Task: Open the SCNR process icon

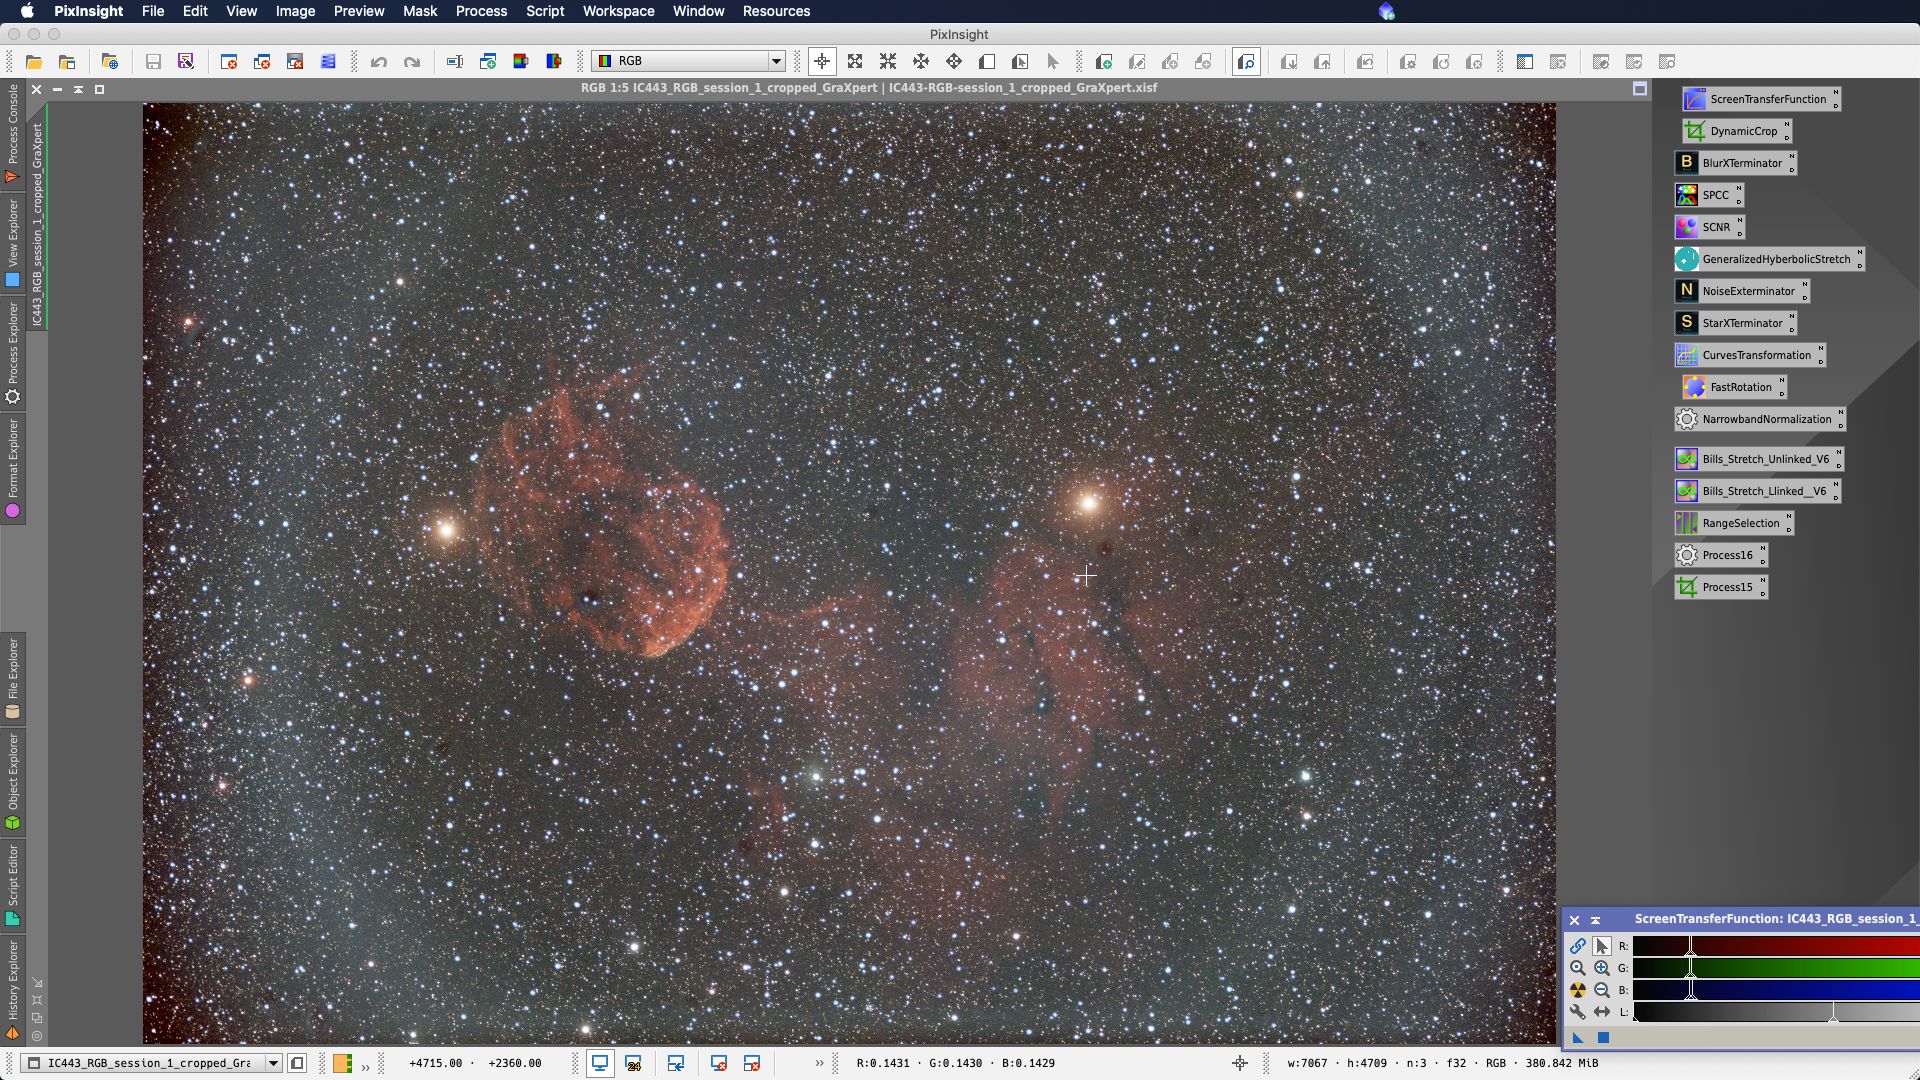Action: [x=1708, y=227]
